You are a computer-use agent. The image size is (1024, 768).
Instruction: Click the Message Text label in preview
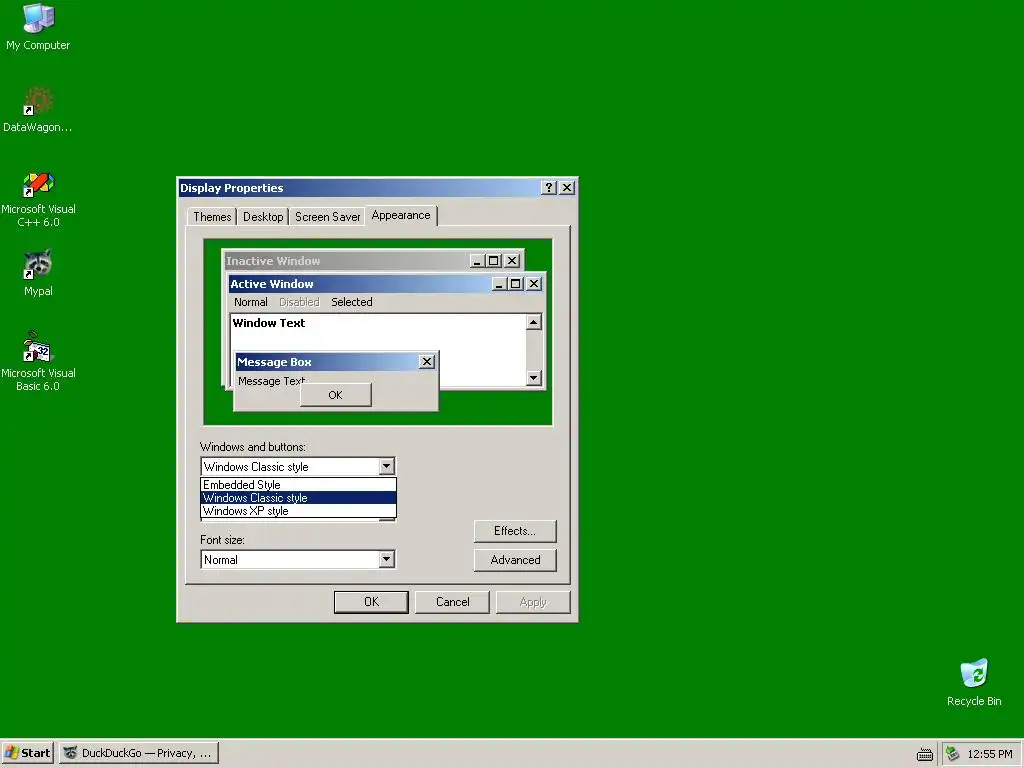click(x=271, y=381)
